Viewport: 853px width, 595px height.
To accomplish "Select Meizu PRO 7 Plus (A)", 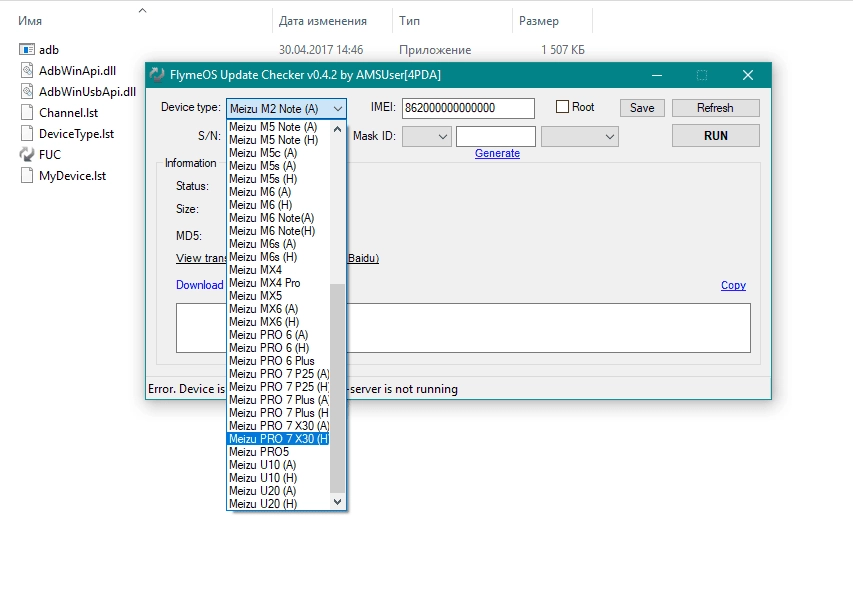I will [x=278, y=400].
